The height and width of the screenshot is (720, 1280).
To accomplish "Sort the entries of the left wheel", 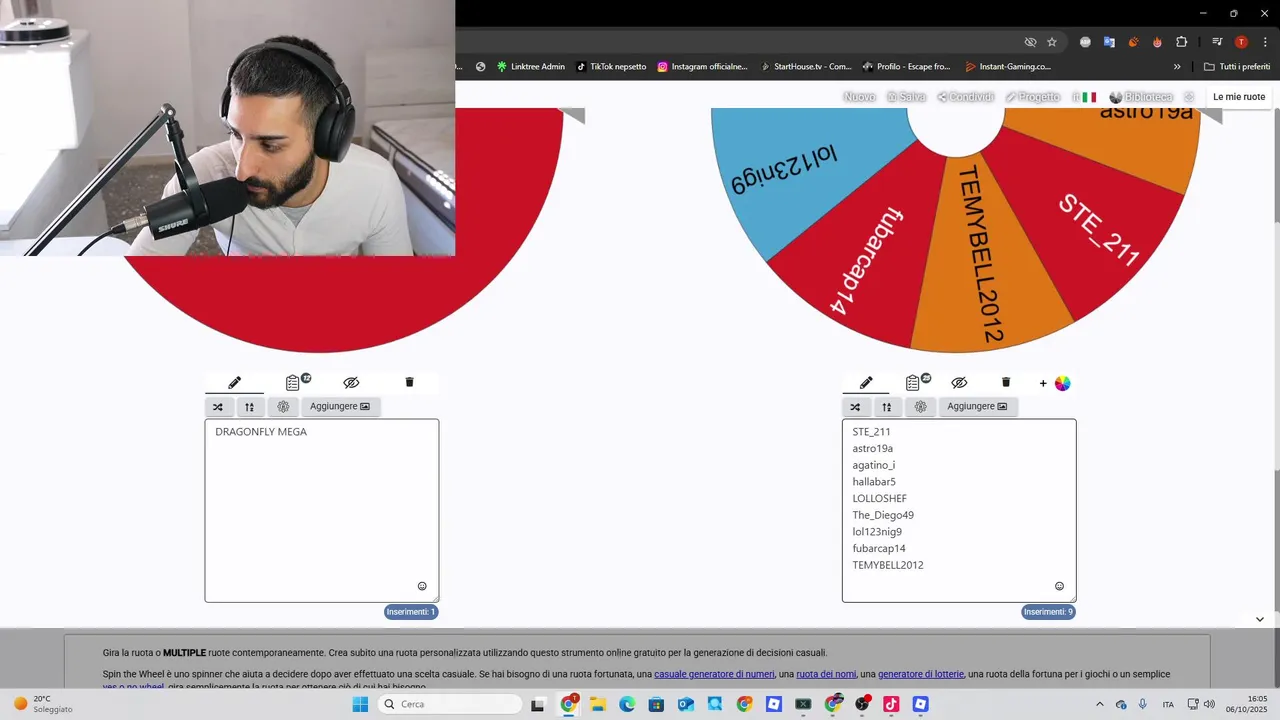I will click(x=250, y=407).
